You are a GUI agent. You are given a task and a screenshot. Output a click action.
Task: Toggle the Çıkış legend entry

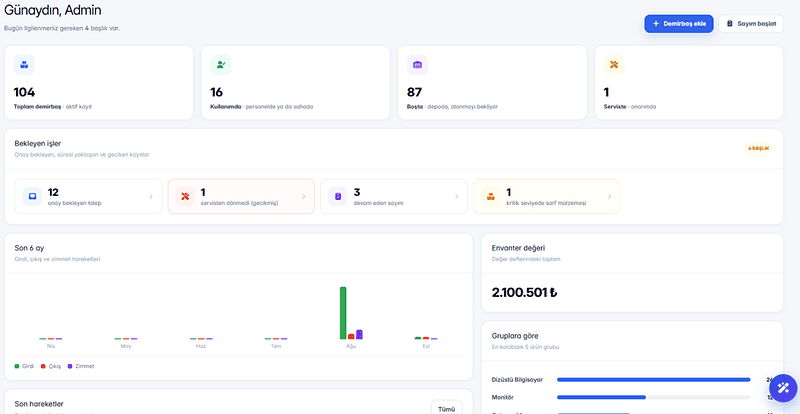point(51,366)
